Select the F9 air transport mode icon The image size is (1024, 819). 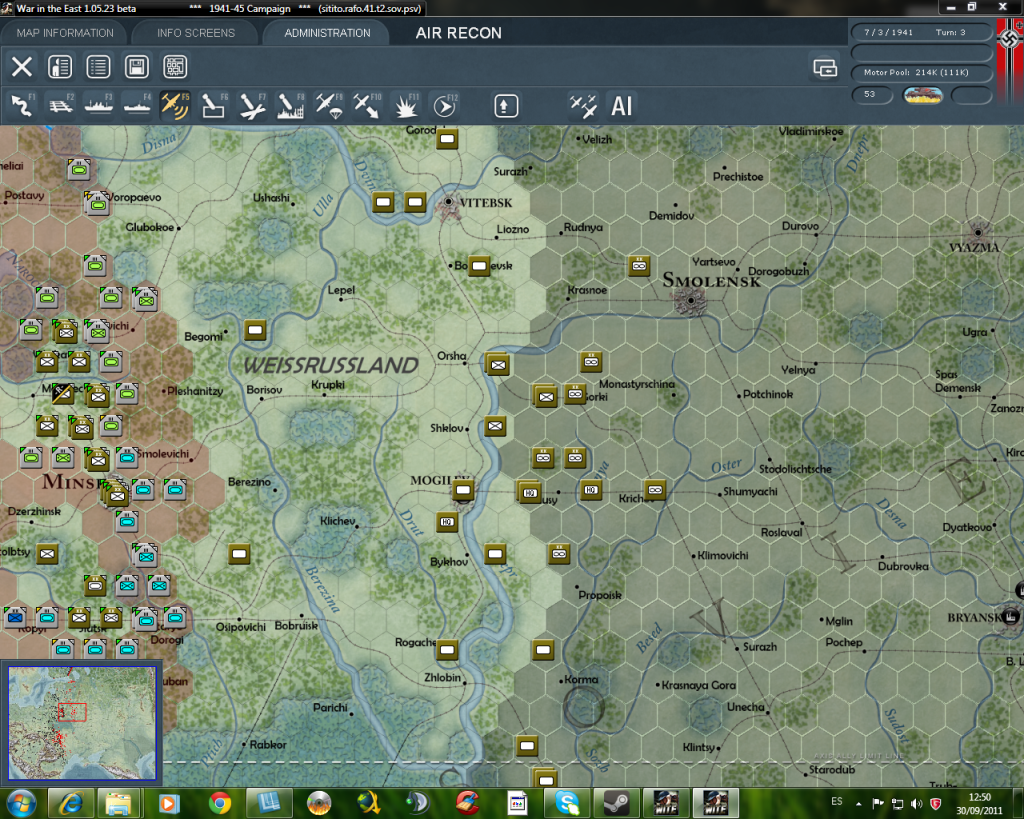point(328,106)
